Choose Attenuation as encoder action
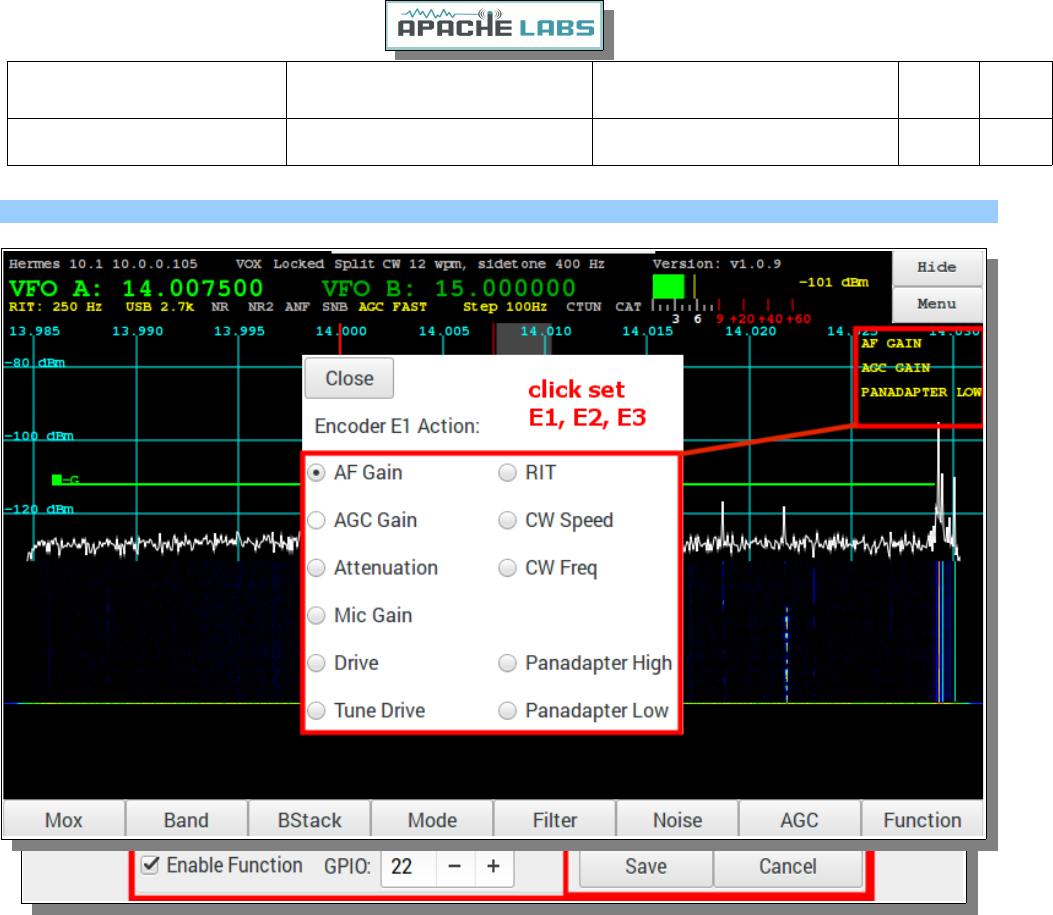The width and height of the screenshot is (1053, 915). 316,568
